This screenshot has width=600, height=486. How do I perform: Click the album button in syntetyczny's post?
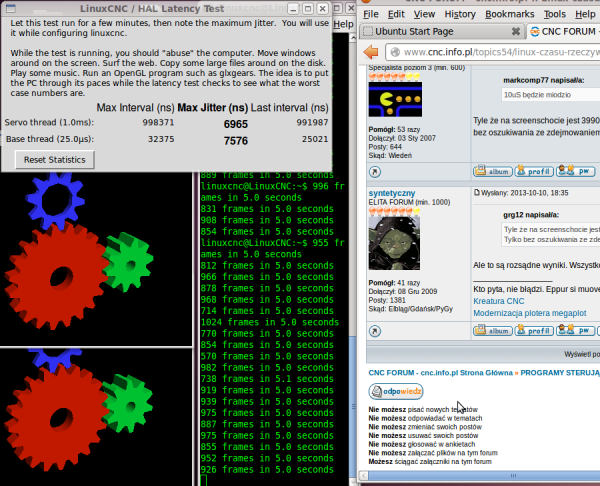(x=493, y=331)
